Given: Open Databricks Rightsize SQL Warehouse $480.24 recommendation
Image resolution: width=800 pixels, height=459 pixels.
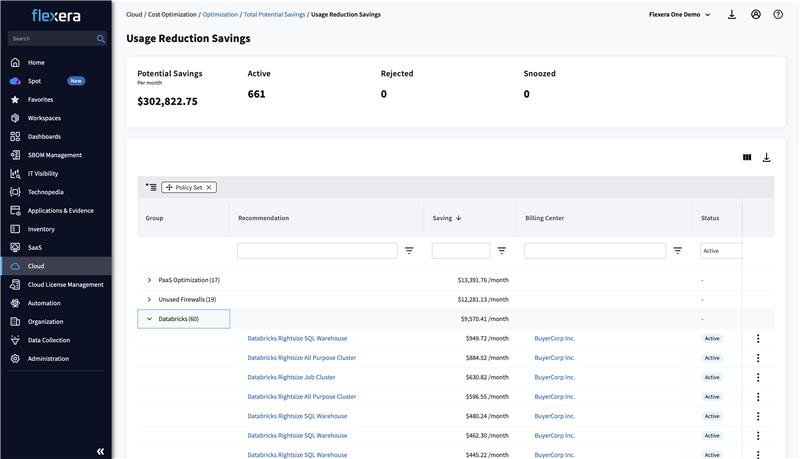Looking at the screenshot, I should 297,416.
